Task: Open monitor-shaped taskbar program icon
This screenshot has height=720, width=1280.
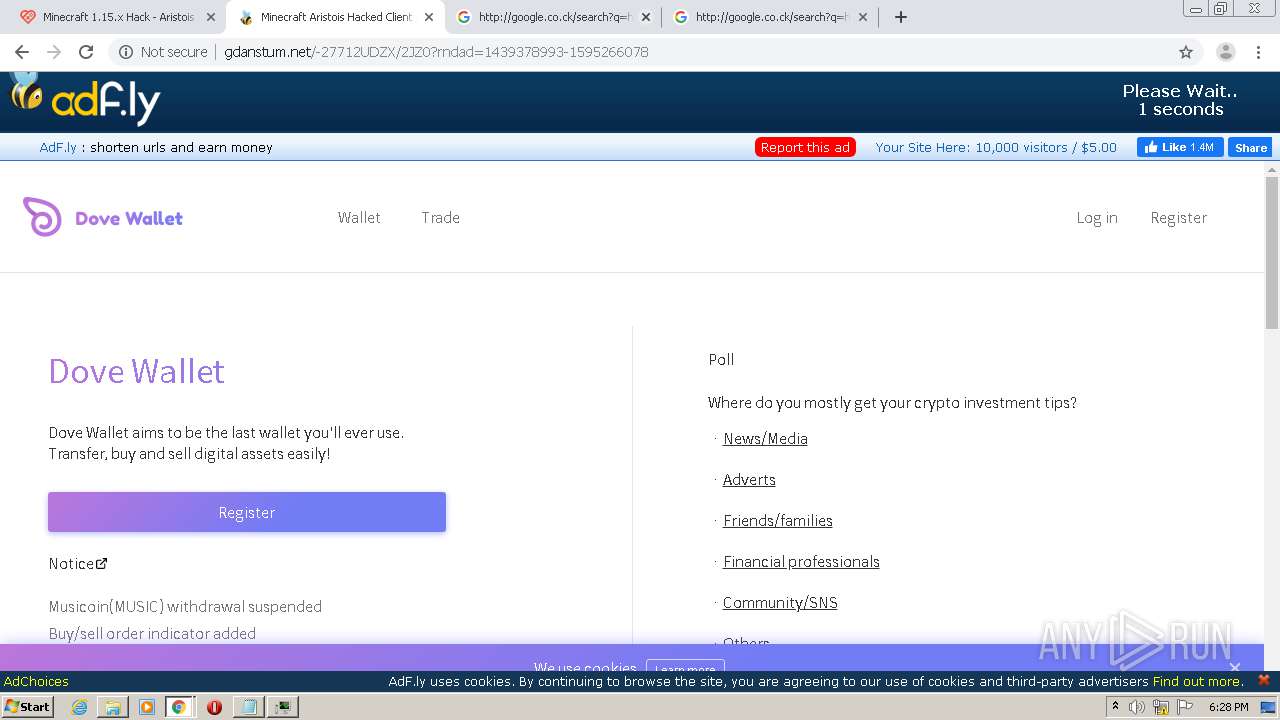Action: click(x=284, y=706)
